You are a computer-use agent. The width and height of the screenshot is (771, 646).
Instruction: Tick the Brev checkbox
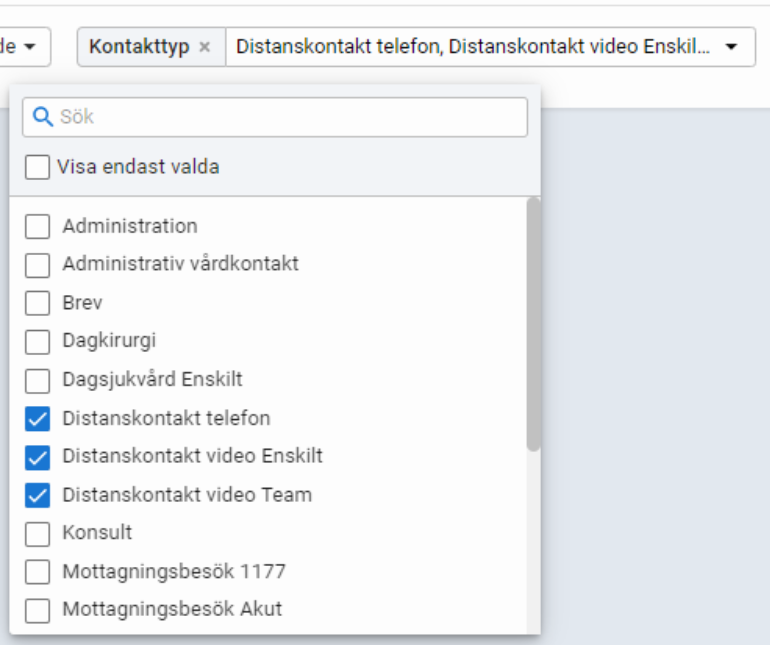37,303
